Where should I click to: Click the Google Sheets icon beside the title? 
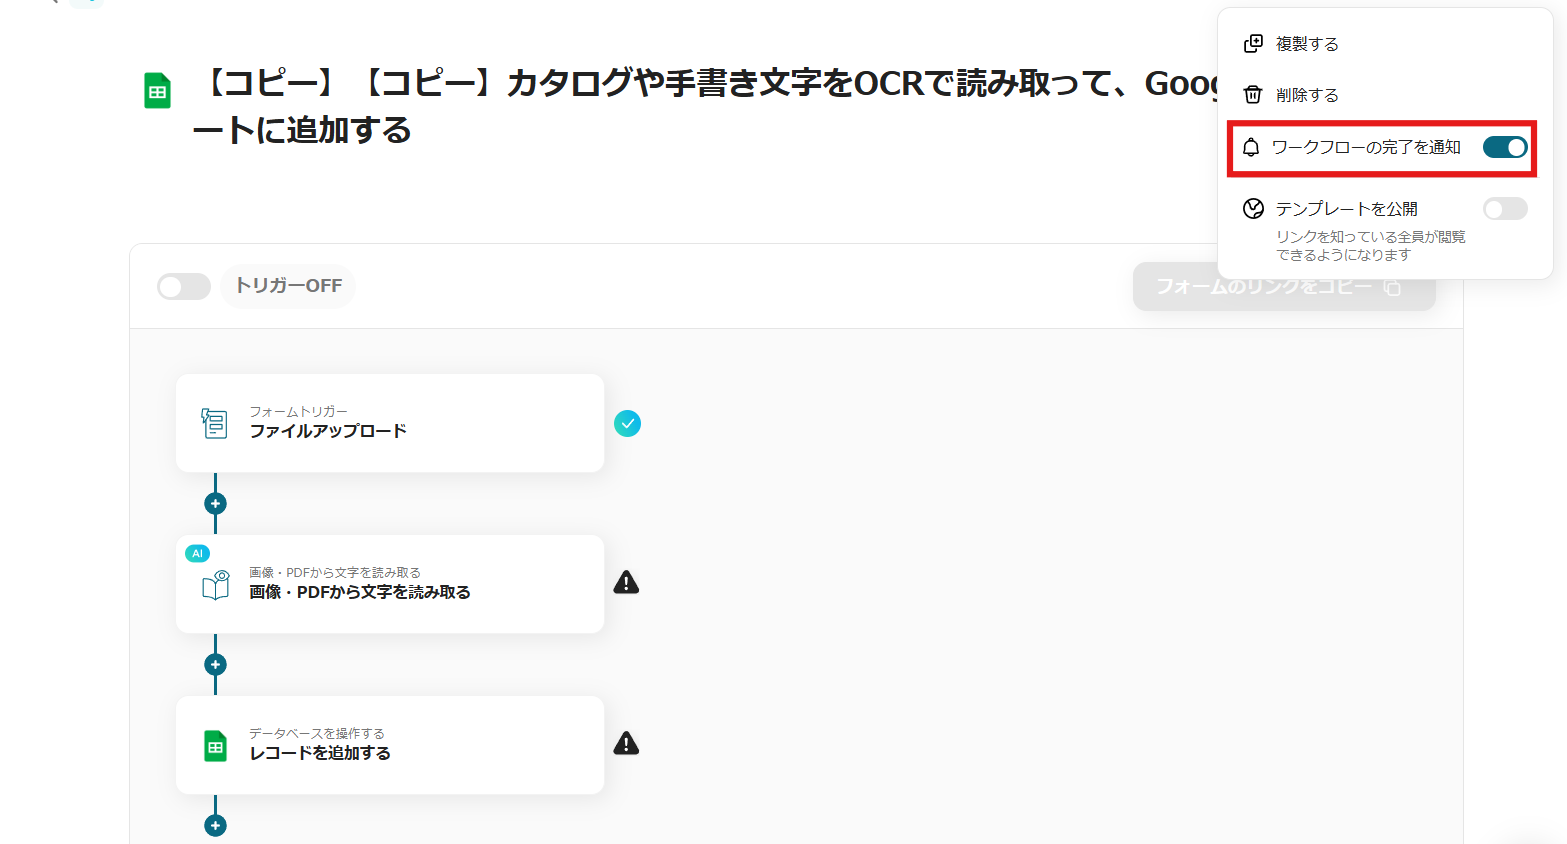(157, 91)
